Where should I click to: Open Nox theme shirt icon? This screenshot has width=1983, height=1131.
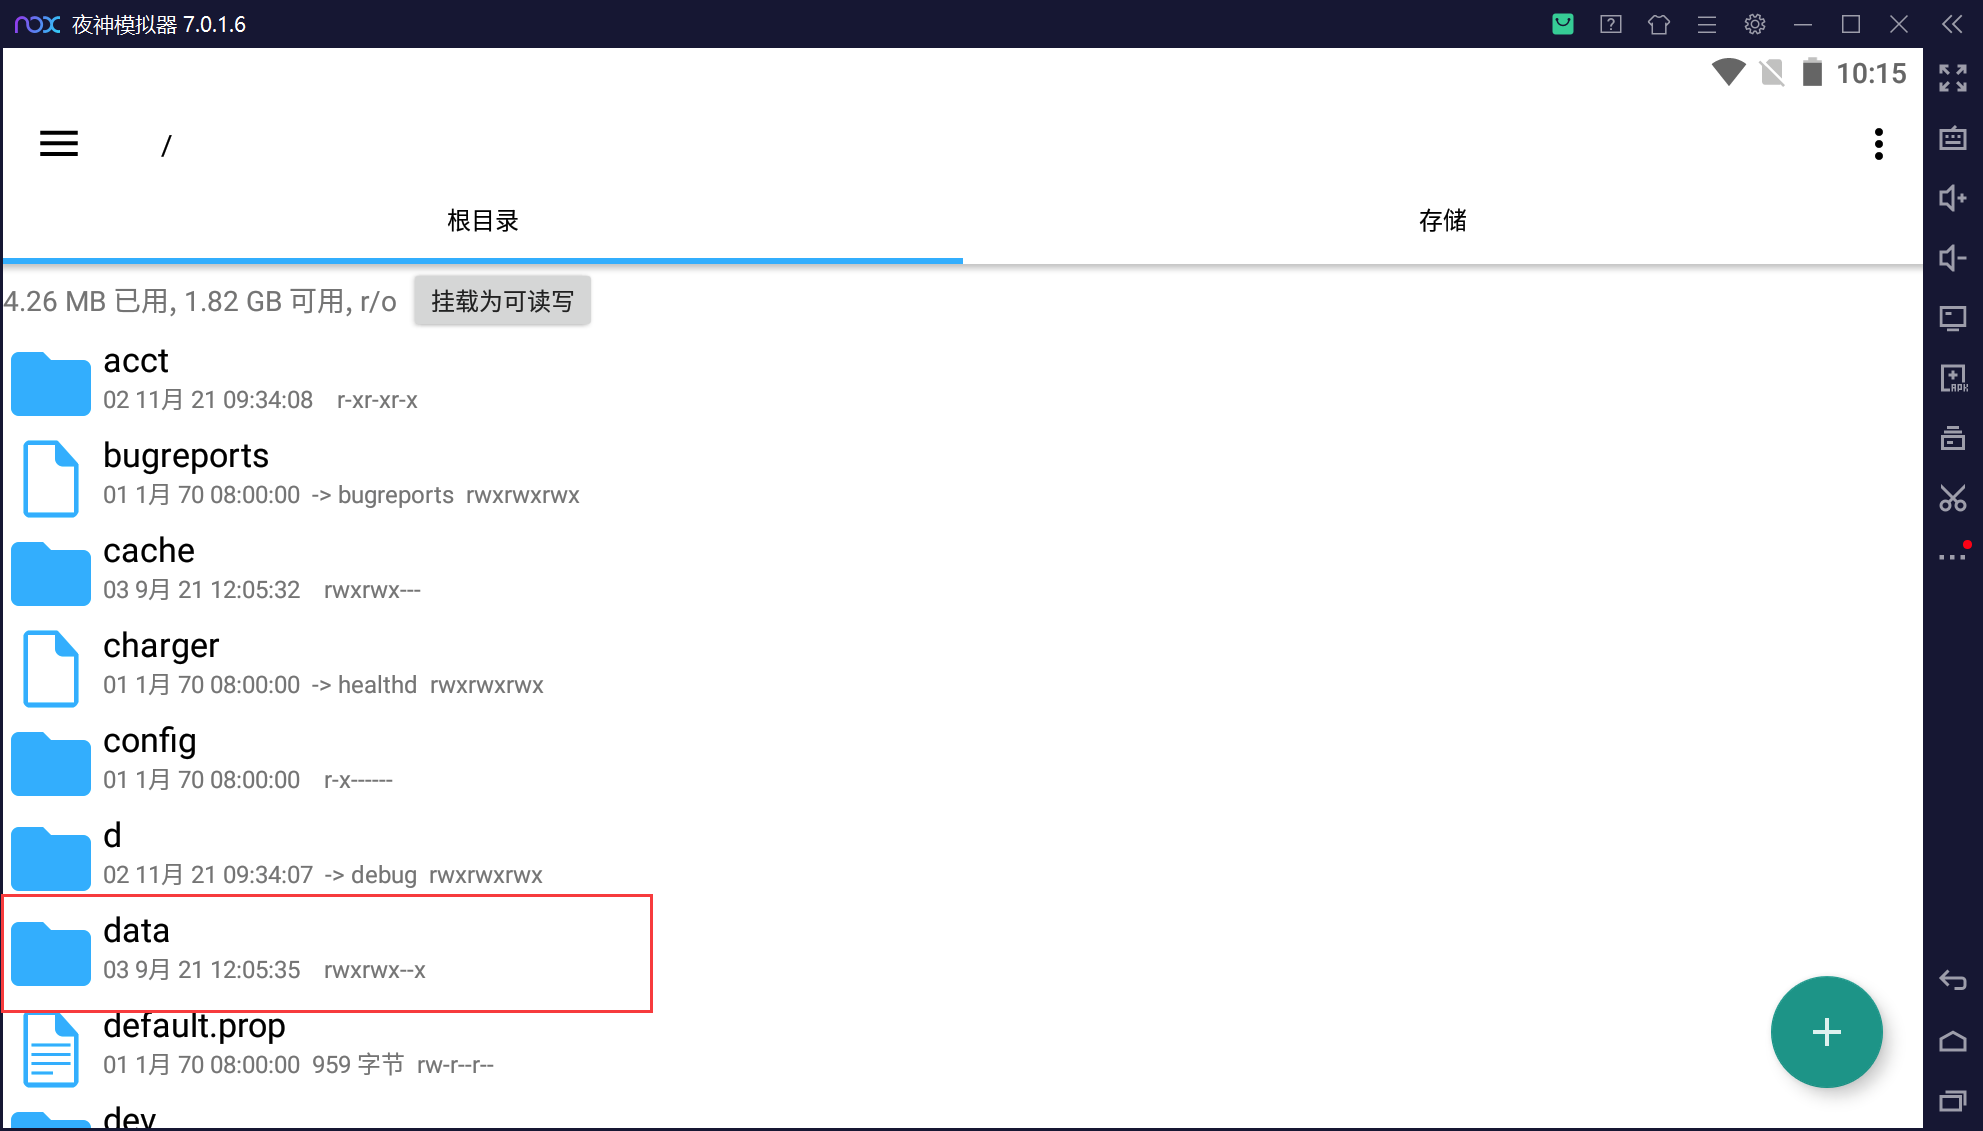pos(1659,24)
